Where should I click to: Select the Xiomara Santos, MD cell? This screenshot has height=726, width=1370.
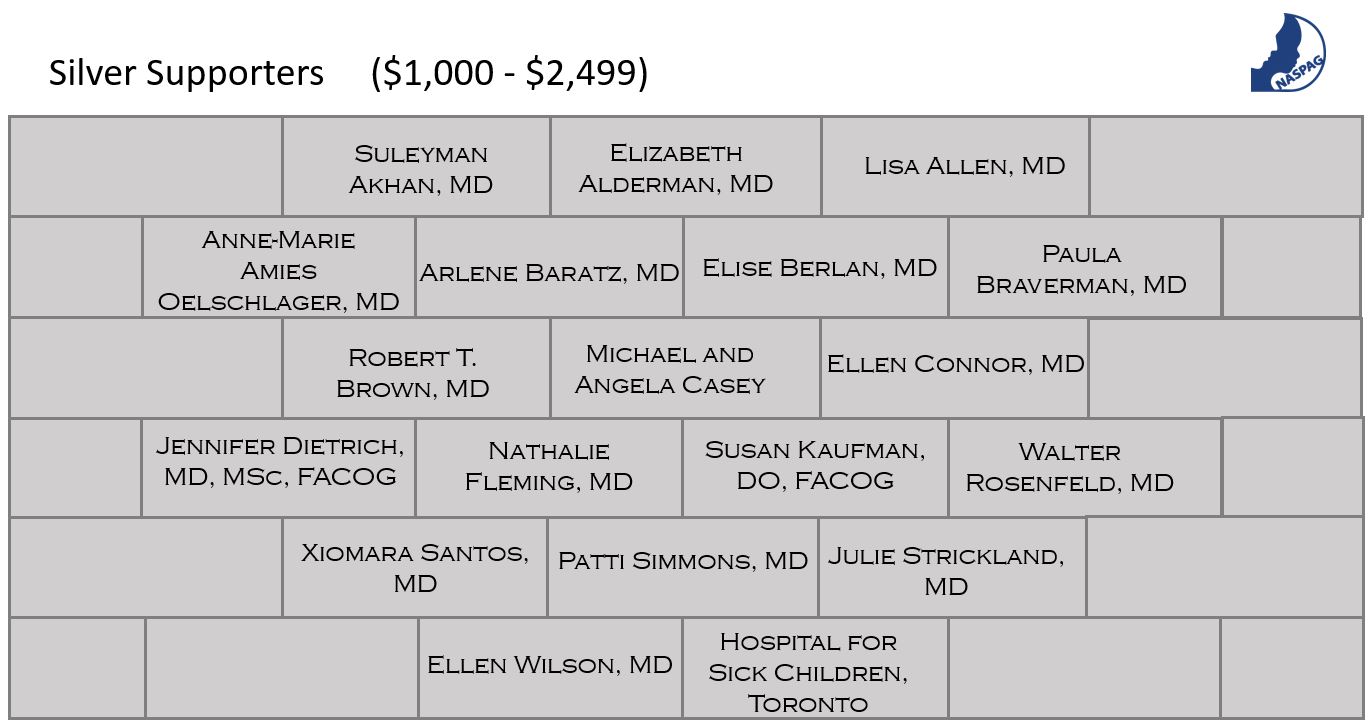click(x=415, y=567)
